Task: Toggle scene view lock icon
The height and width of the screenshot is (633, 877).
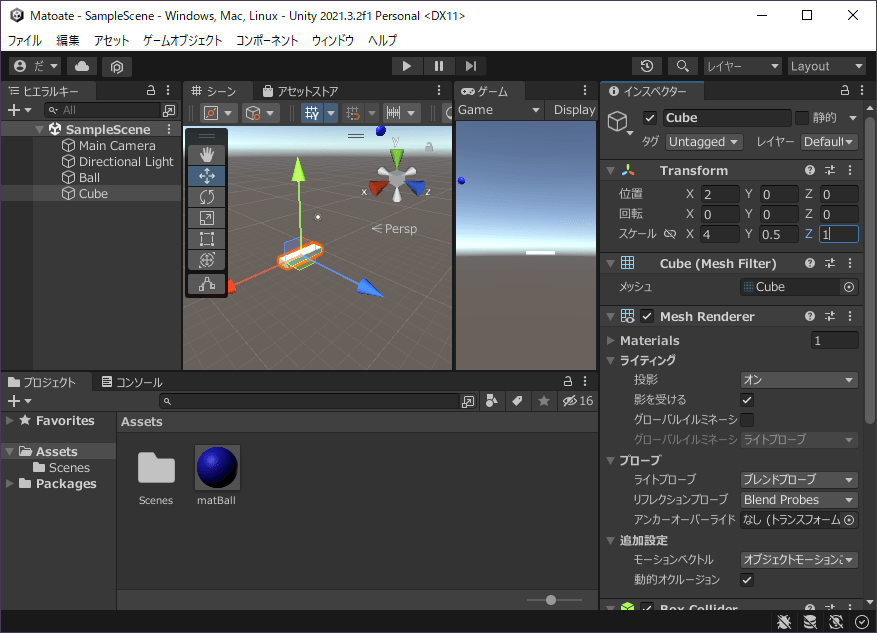Action: click(x=429, y=147)
